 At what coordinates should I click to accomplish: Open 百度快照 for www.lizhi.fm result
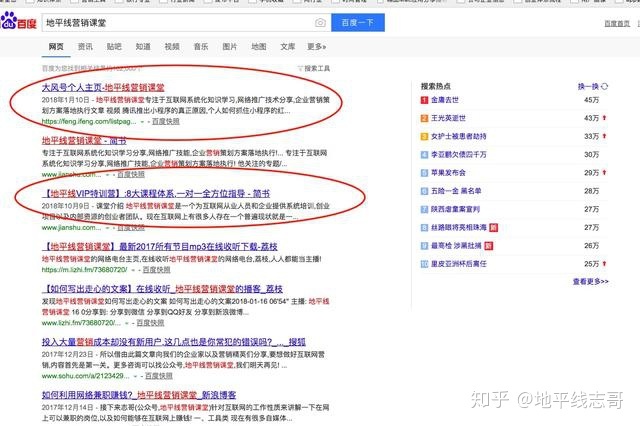[150, 323]
